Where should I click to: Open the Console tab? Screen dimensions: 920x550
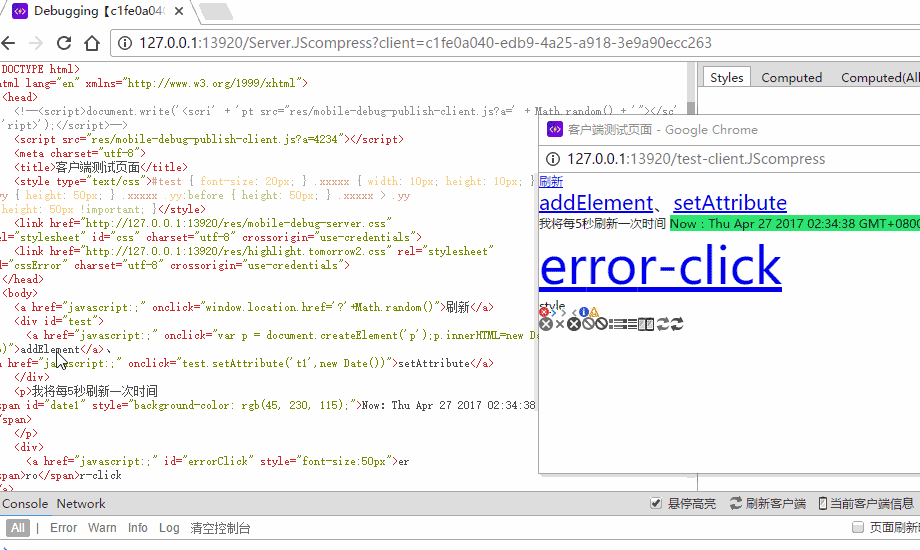click(25, 504)
